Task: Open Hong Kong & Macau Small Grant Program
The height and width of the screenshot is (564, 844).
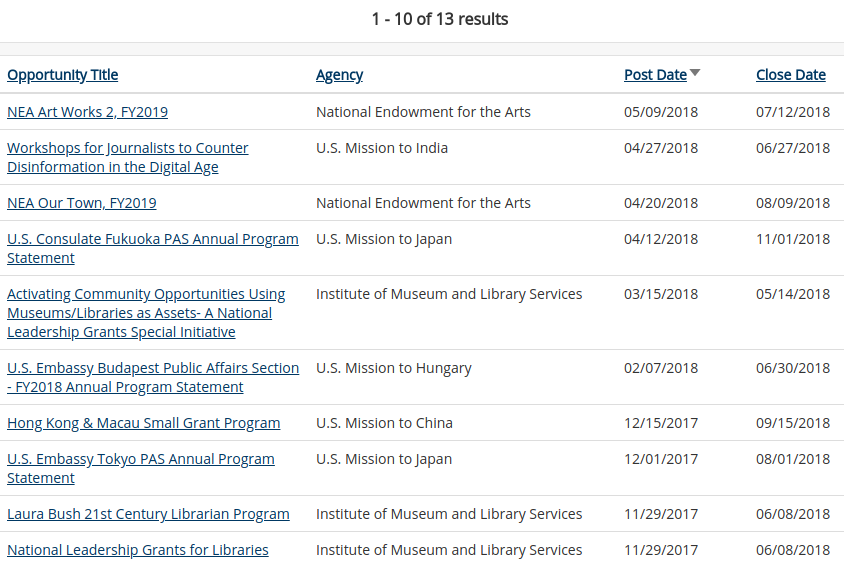Action: [x=144, y=423]
